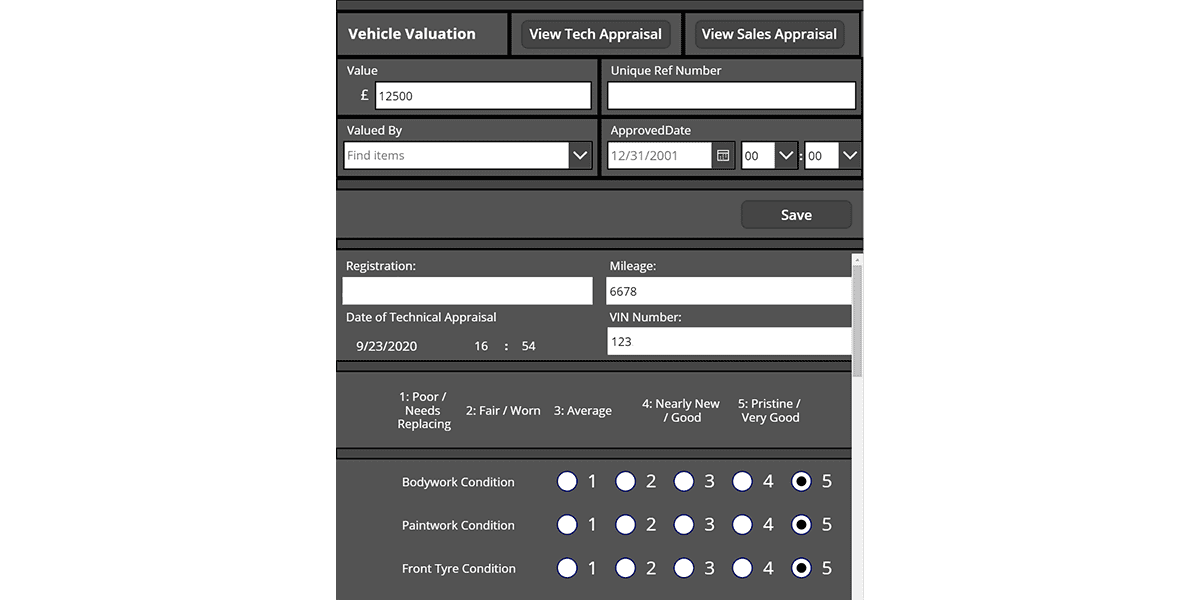Click the Mileage field showing 6678

coord(730,291)
